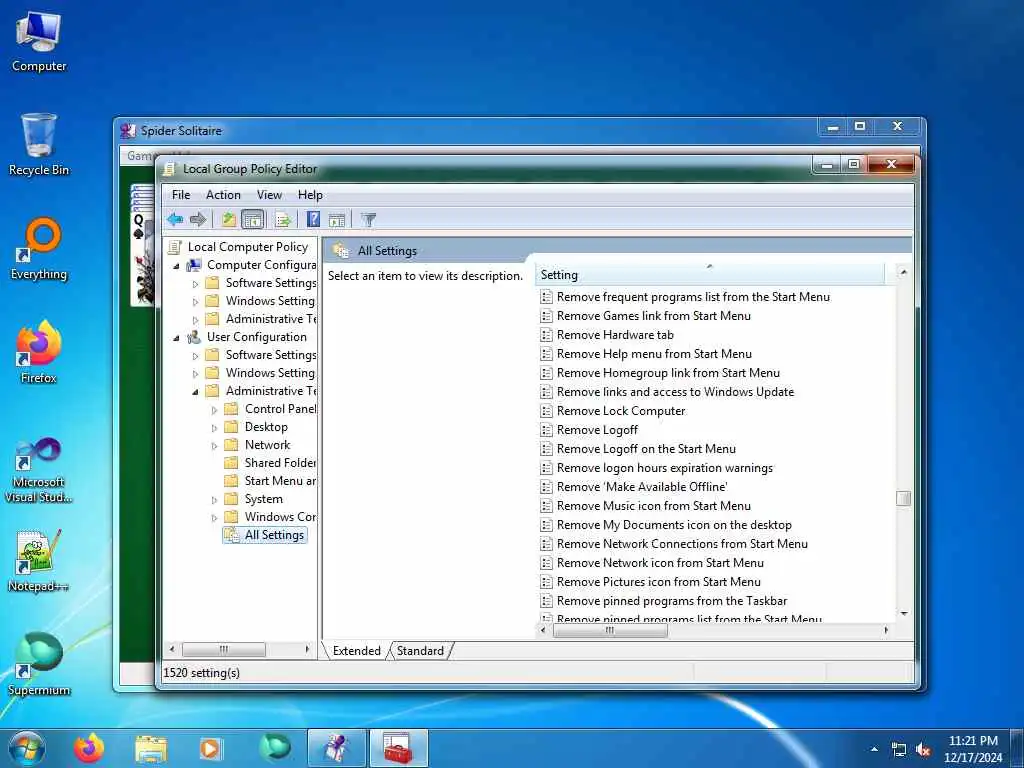1024x768 pixels.
Task: Select Start Menu and Taskbar tree item
Action: click(x=280, y=481)
